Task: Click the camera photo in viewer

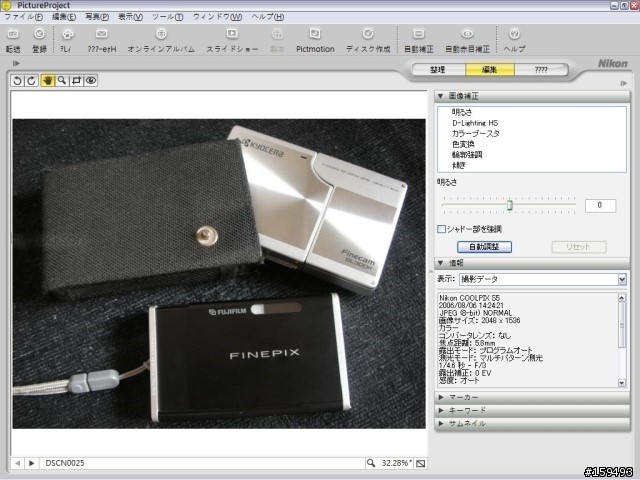Action: pos(219,273)
